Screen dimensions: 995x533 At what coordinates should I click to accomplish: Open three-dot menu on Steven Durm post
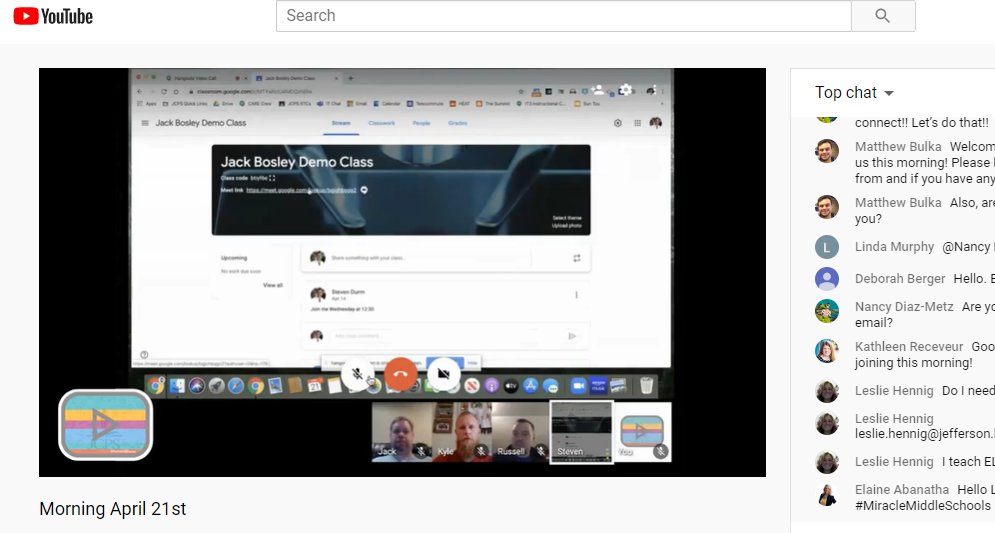click(576, 295)
